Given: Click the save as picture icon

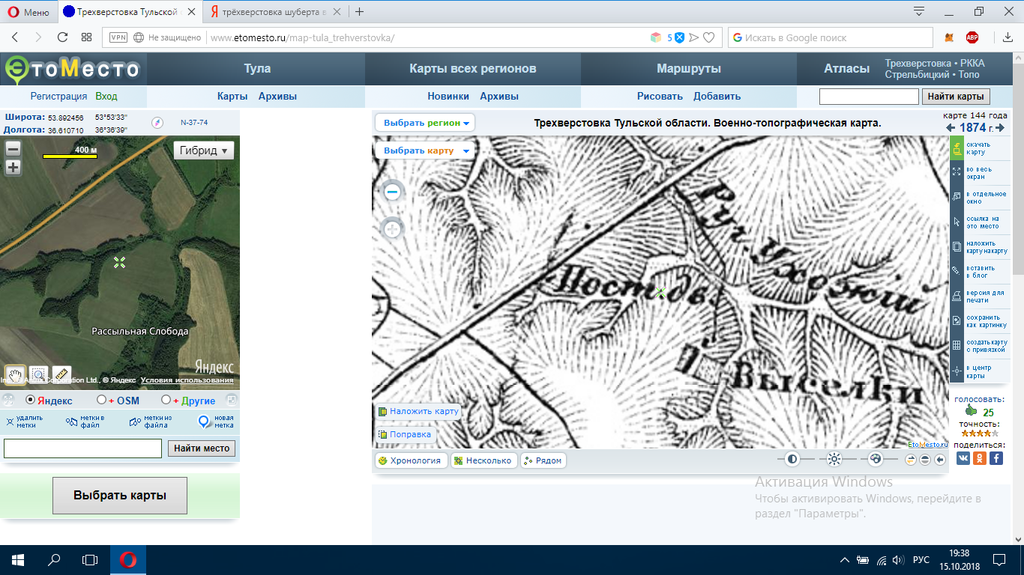Looking at the screenshot, I should coord(956,320).
